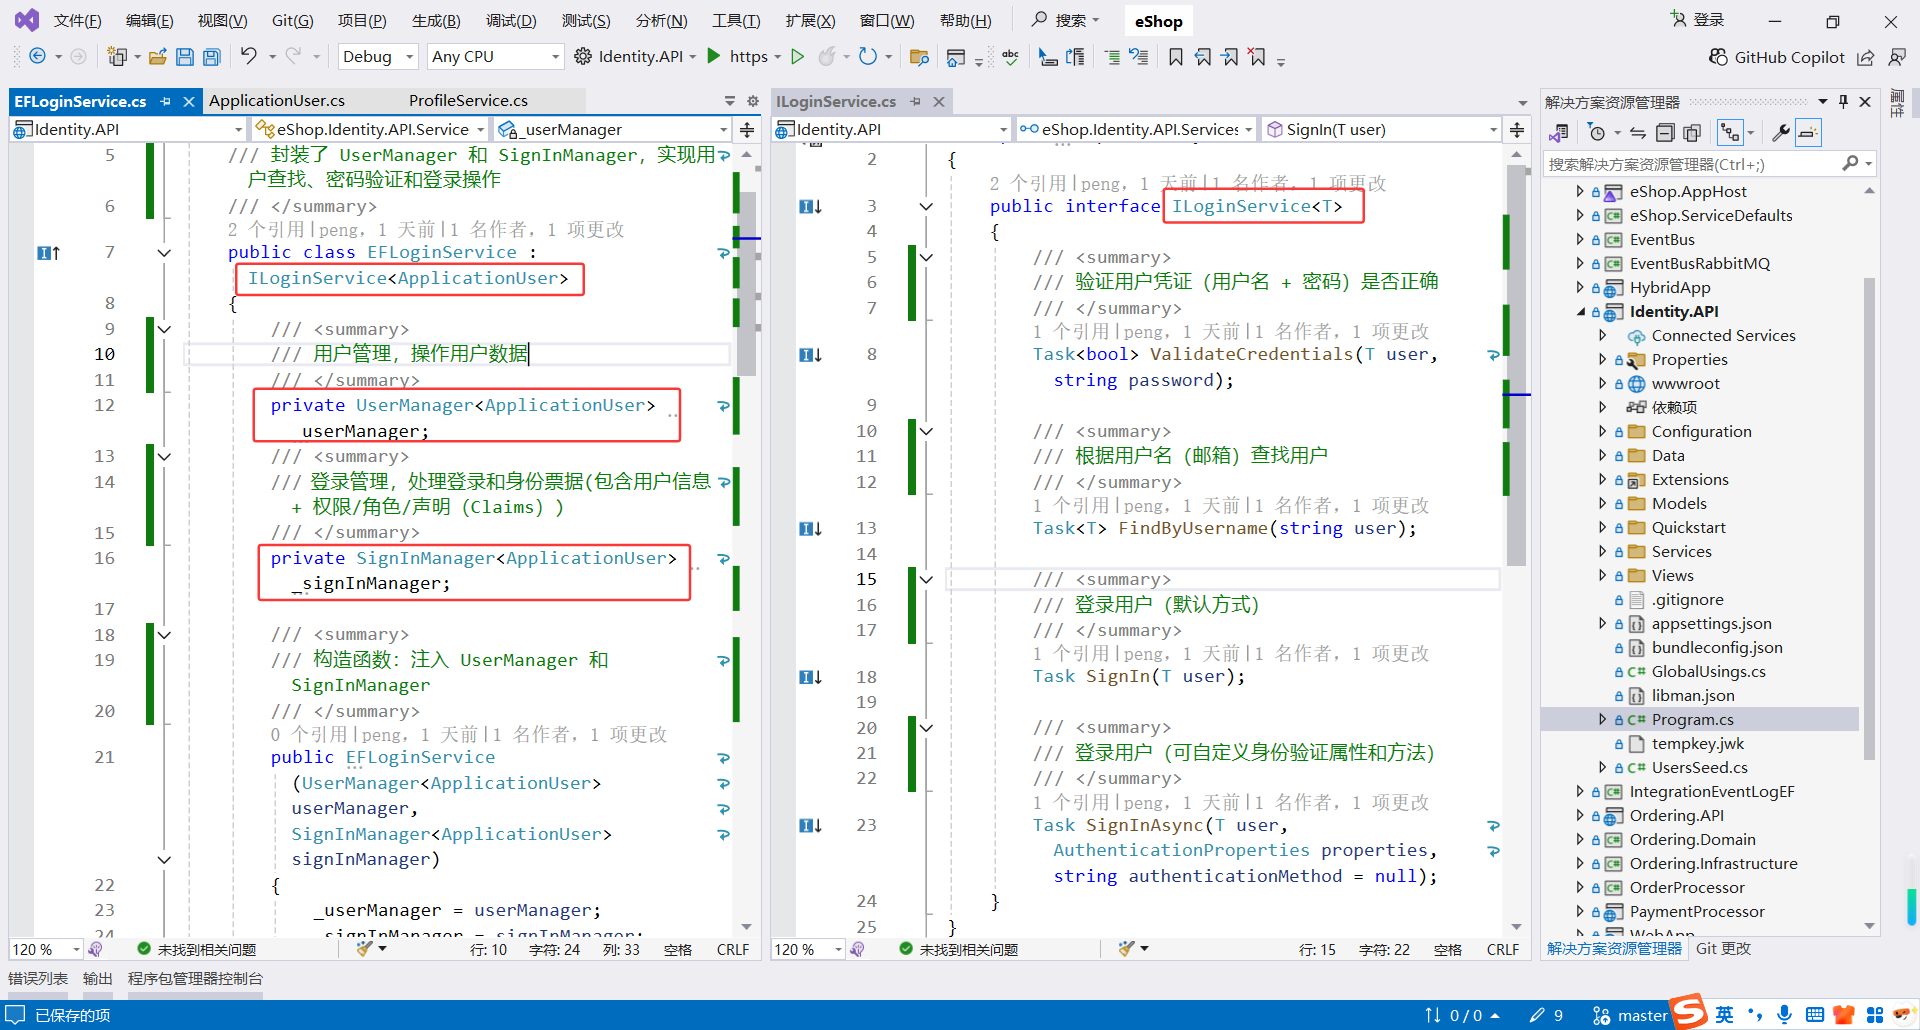Toggle Preview Selected Items in Solution Explorer
Viewport: 1920px width, 1030px height.
[1807, 132]
